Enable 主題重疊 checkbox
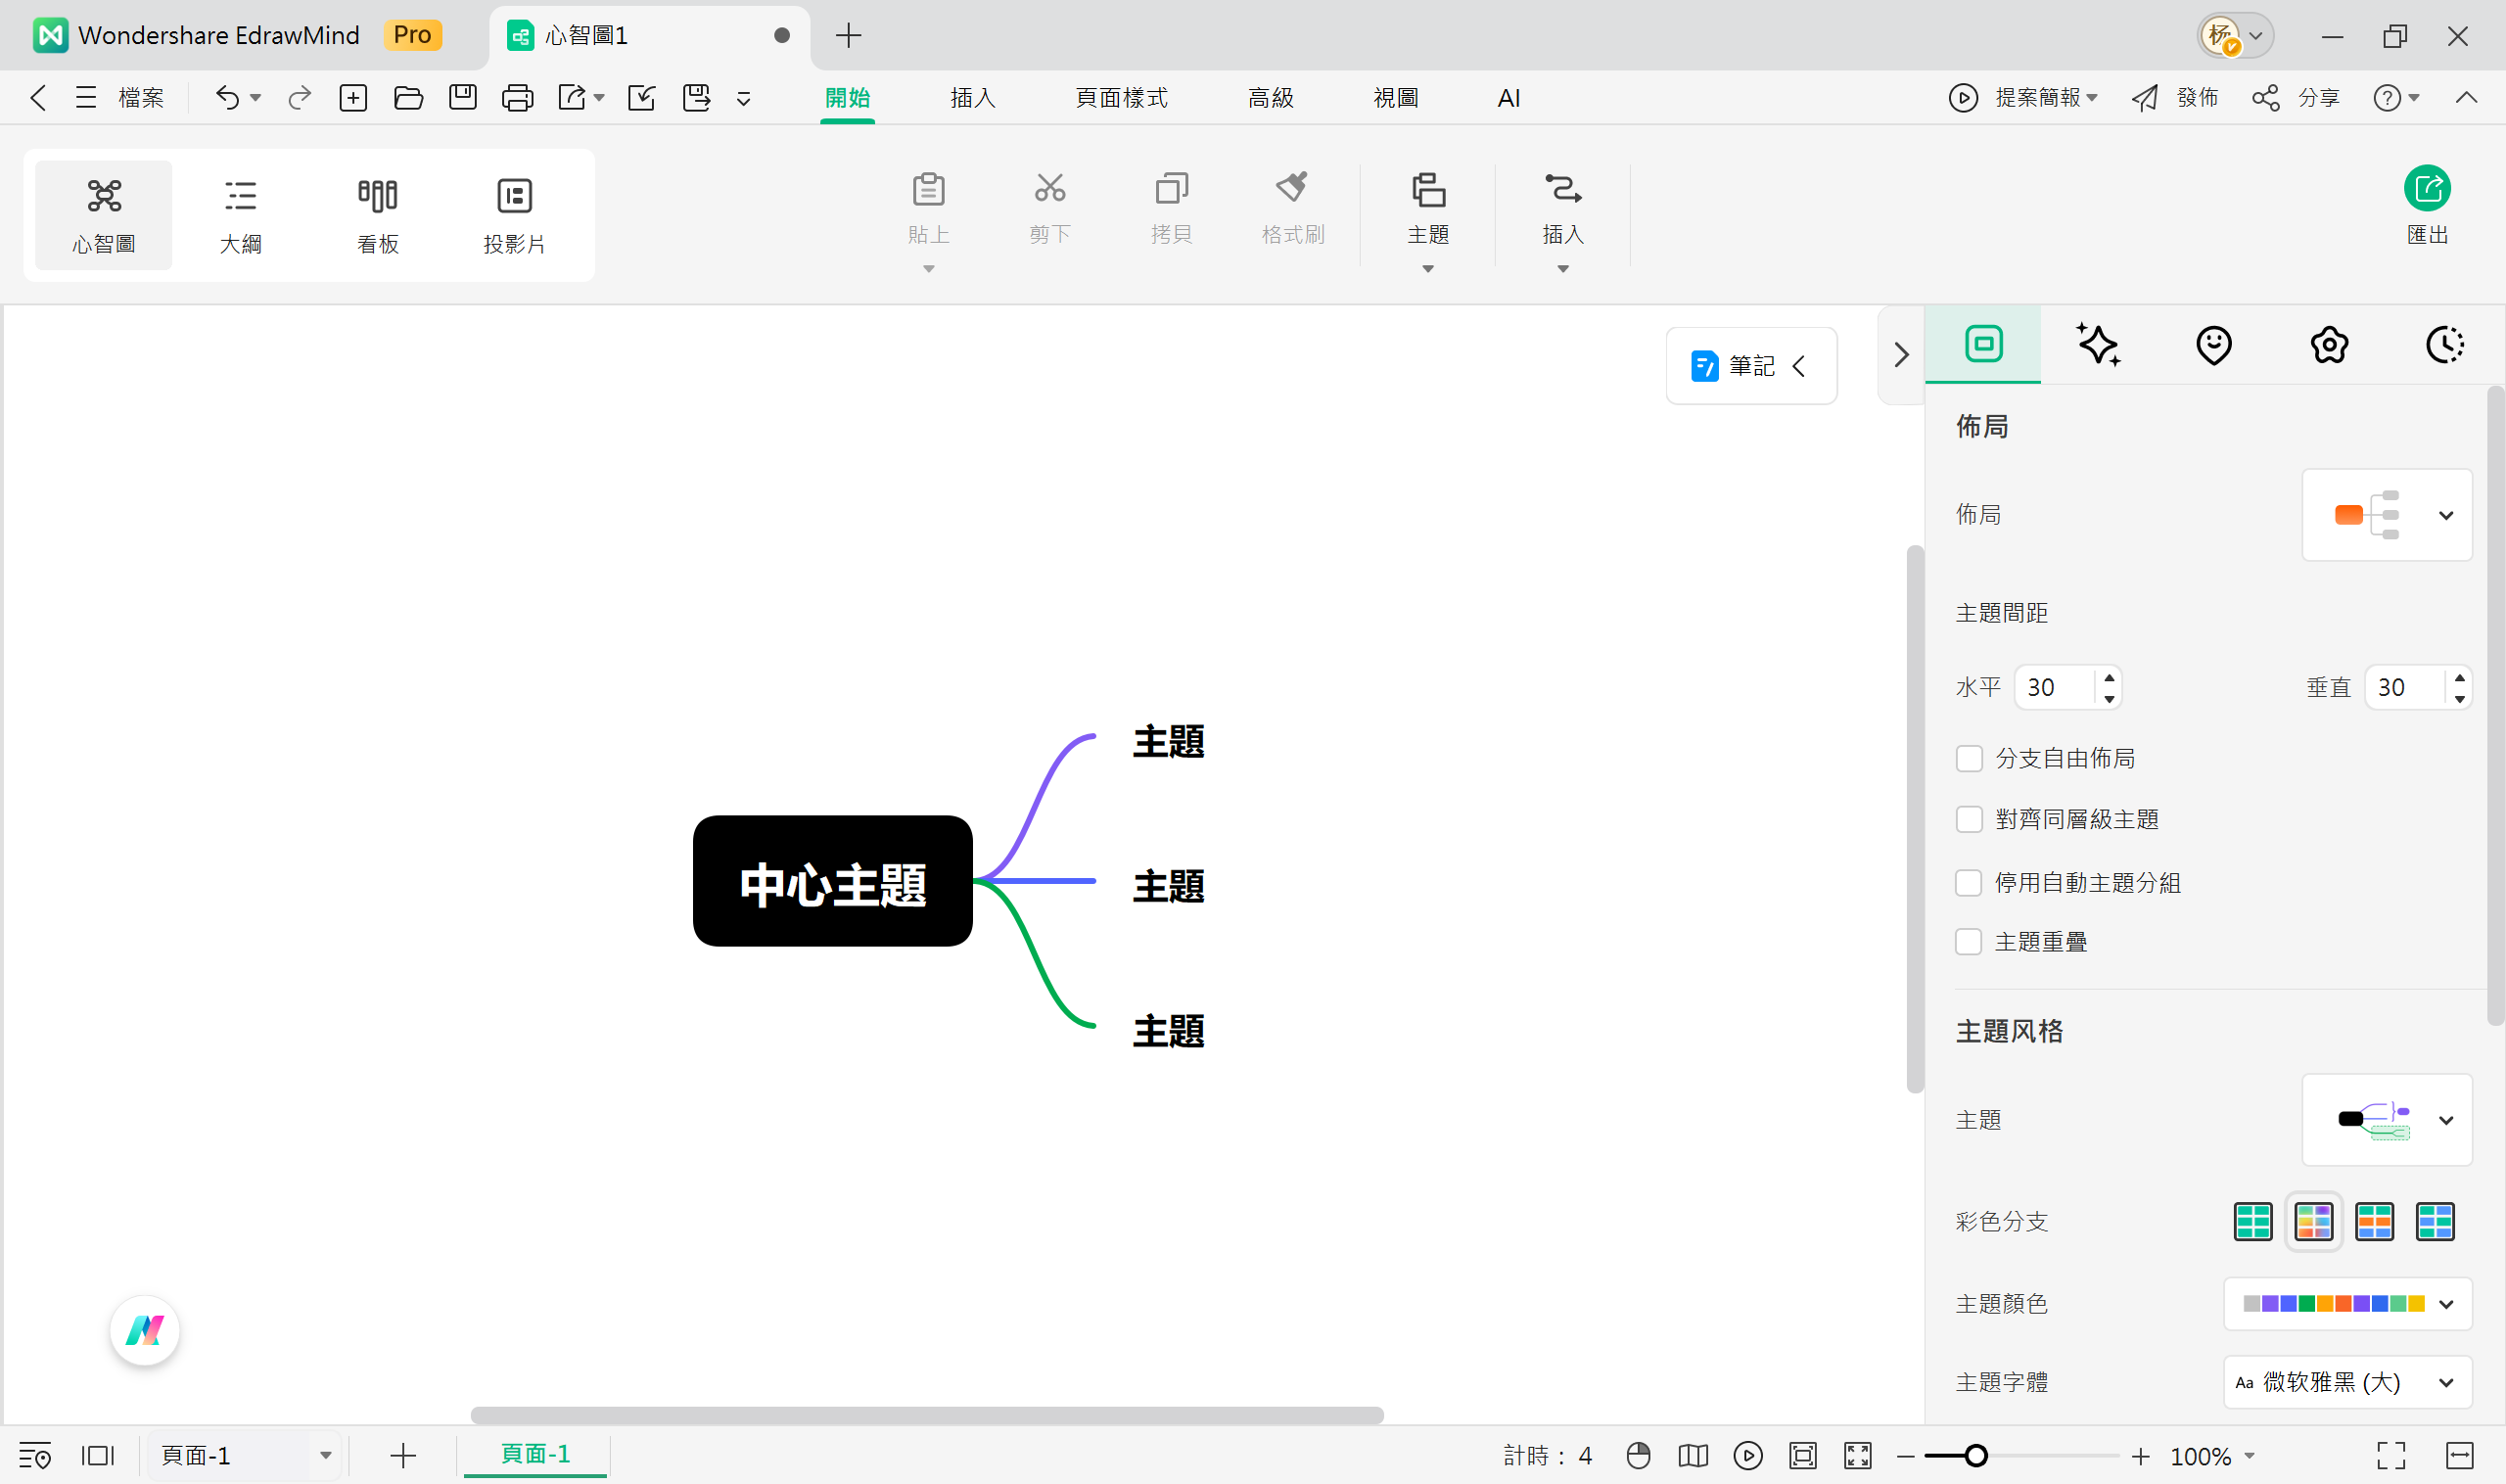 [x=1969, y=941]
